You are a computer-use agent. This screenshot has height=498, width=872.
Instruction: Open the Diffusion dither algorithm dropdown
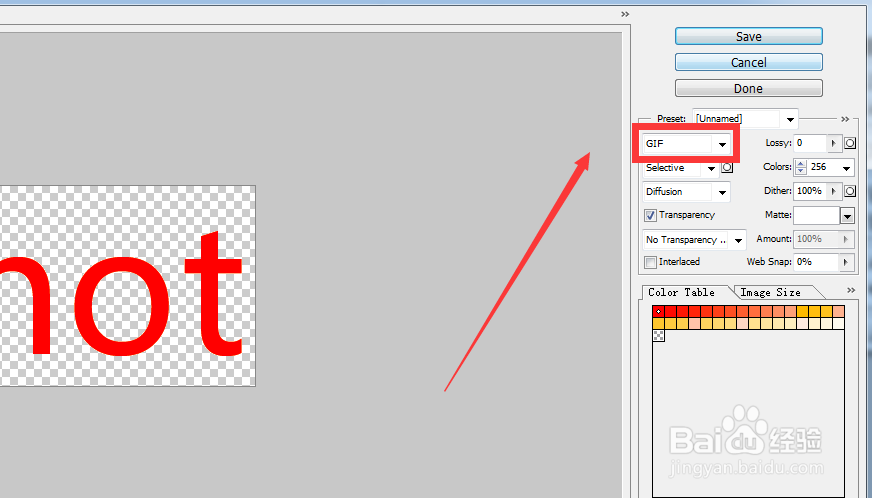[686, 192]
